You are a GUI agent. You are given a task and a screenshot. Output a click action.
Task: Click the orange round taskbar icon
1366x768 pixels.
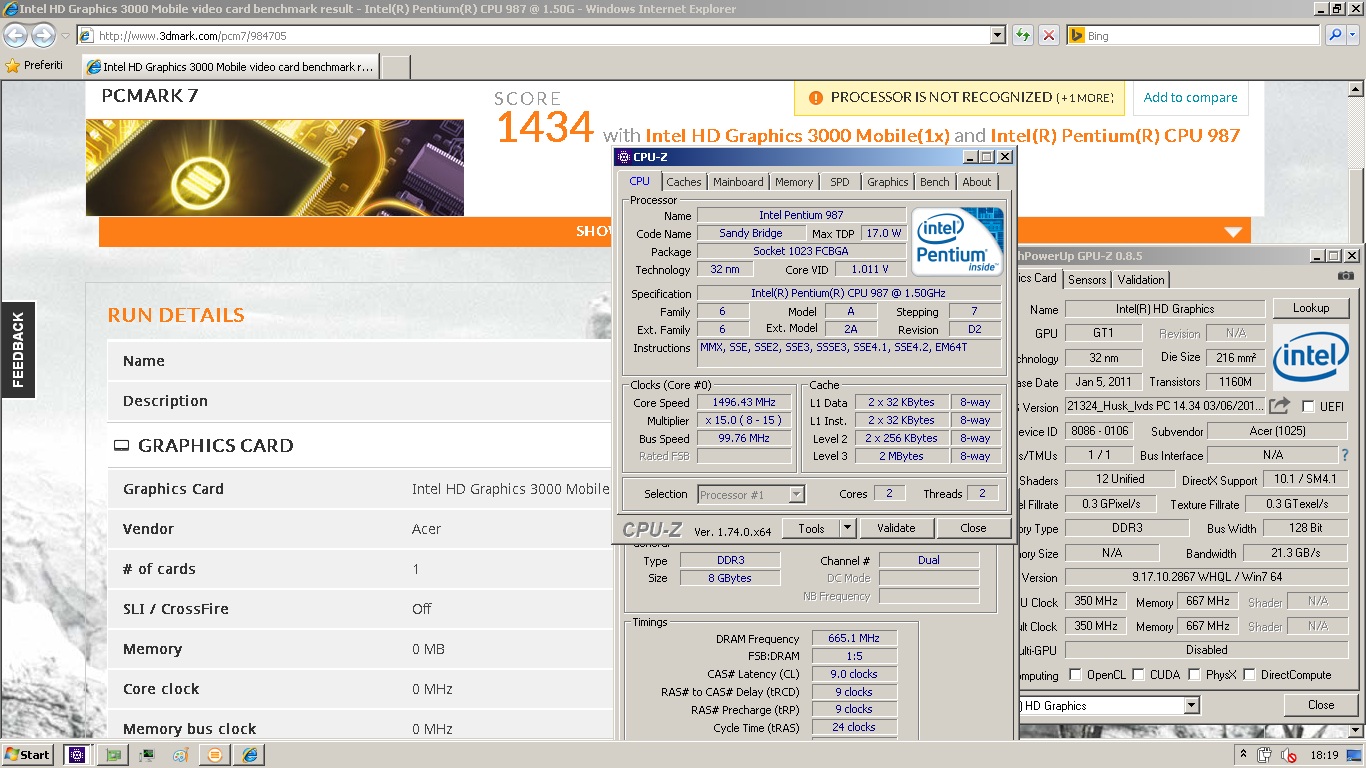(x=214, y=755)
